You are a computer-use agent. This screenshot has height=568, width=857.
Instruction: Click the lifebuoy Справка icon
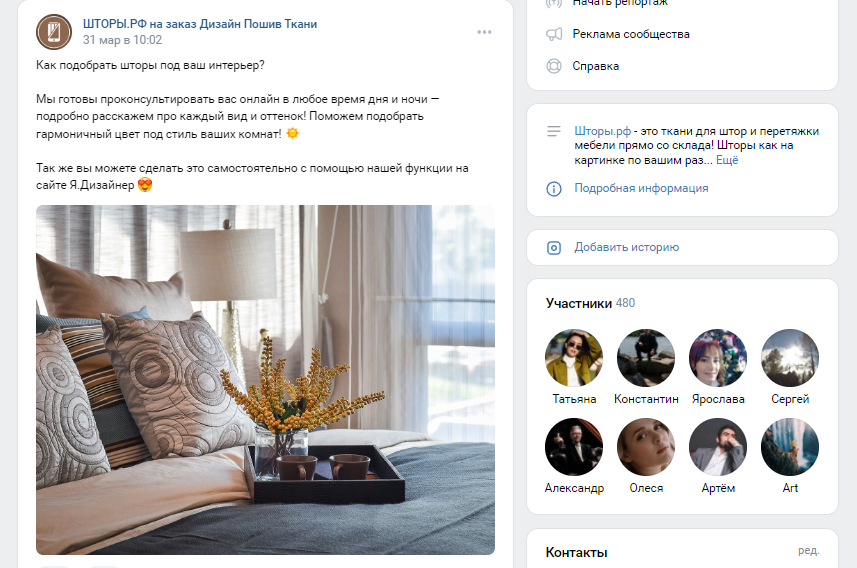(554, 66)
